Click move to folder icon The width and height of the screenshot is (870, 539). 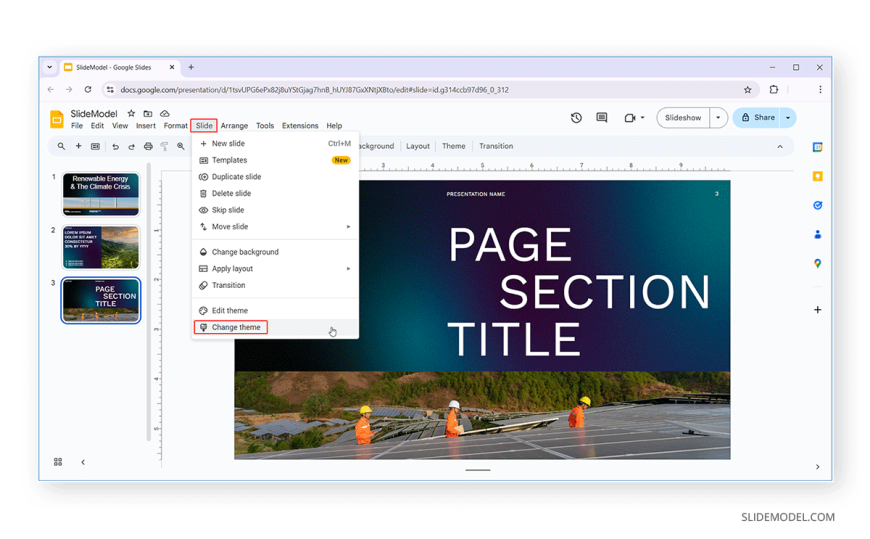[148, 113]
